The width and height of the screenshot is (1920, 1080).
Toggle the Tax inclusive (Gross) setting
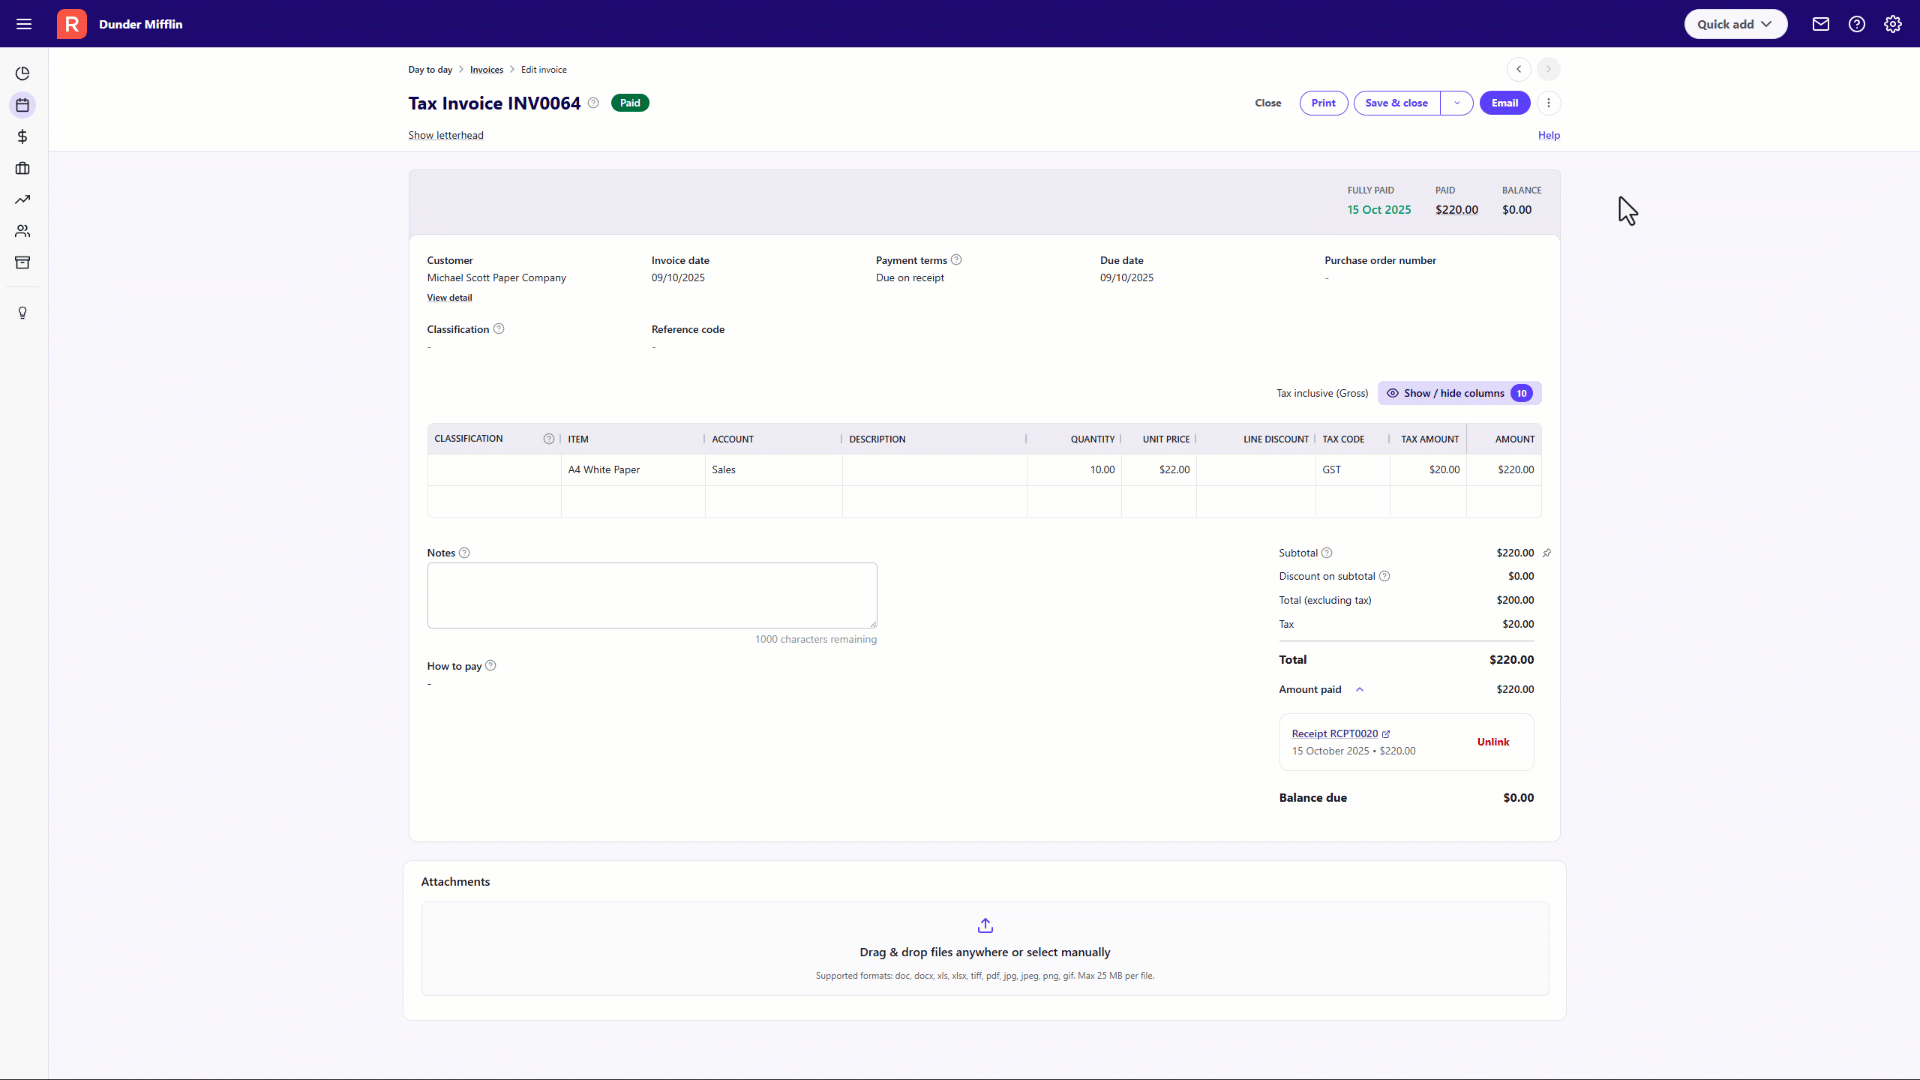click(x=1322, y=393)
